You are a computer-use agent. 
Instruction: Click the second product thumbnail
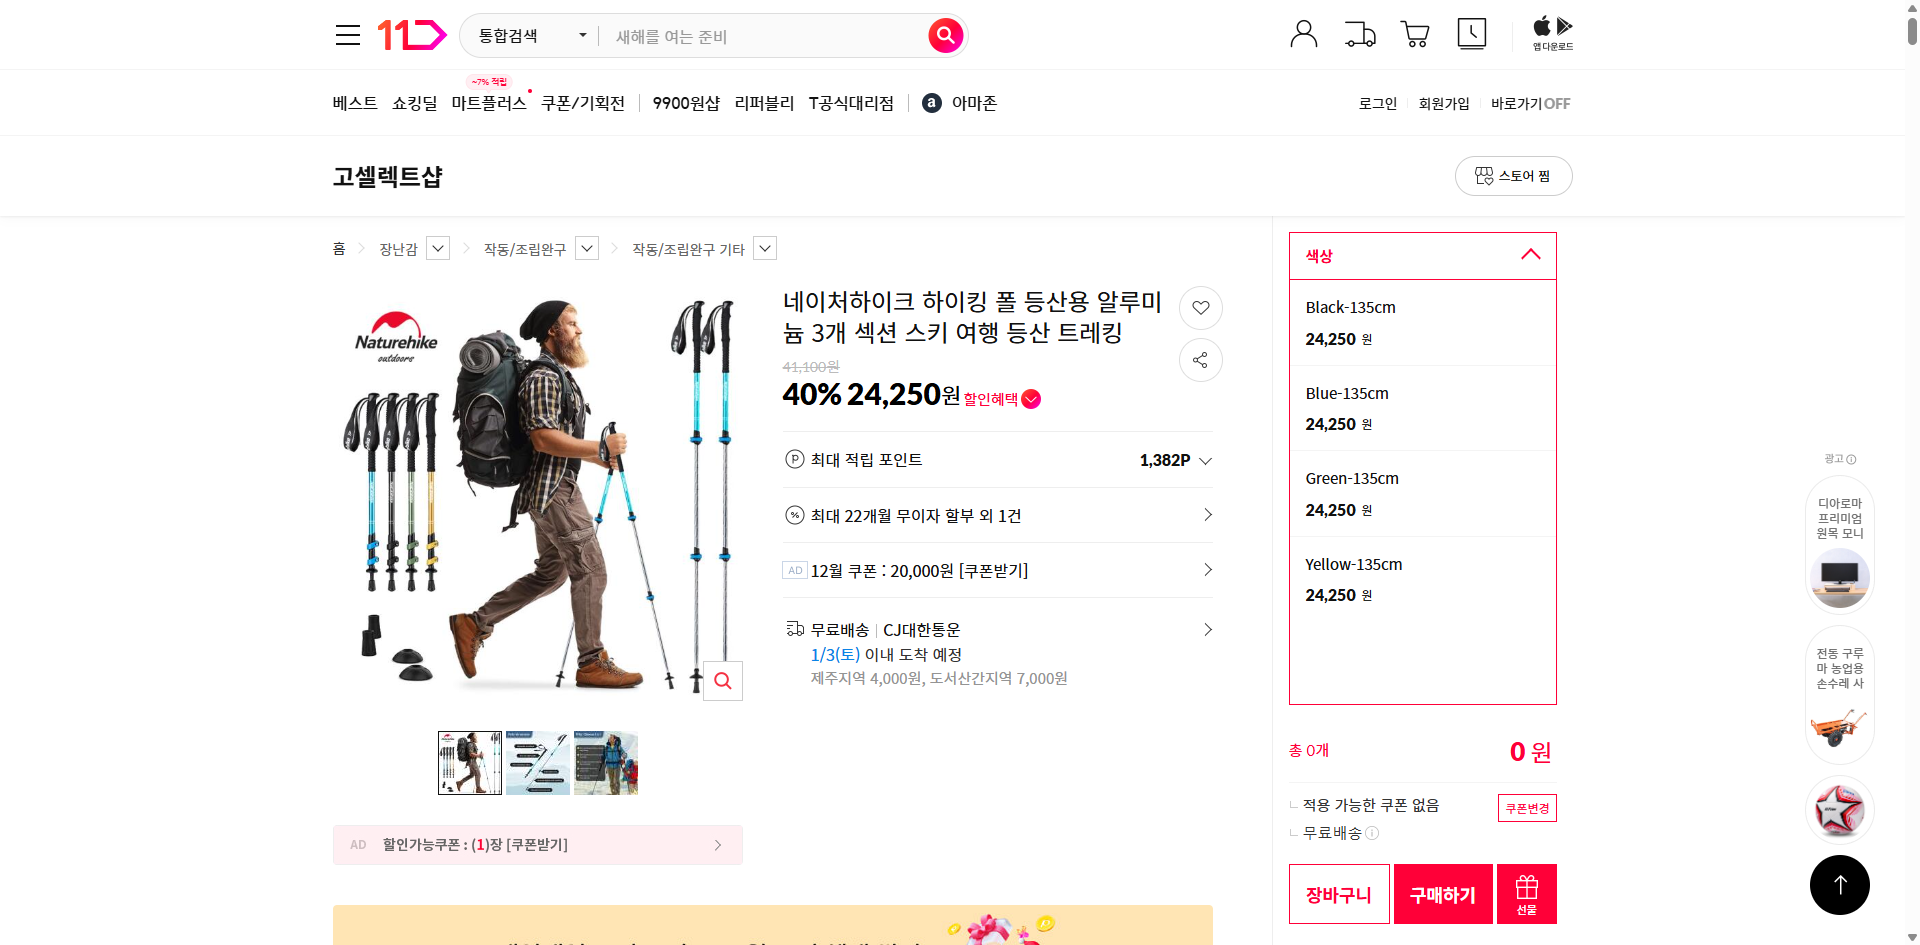pos(537,762)
